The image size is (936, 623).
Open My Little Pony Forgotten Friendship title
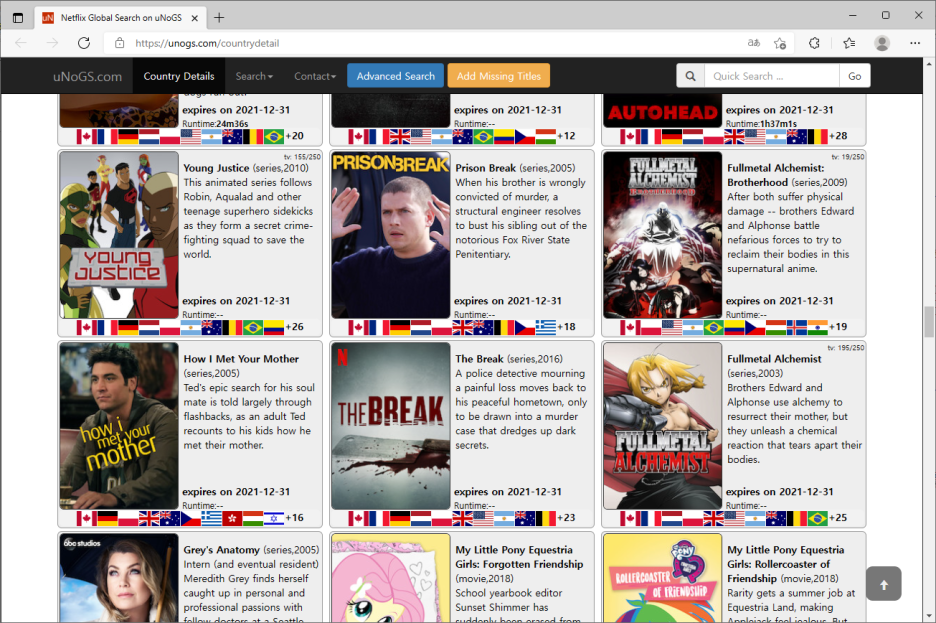519,557
